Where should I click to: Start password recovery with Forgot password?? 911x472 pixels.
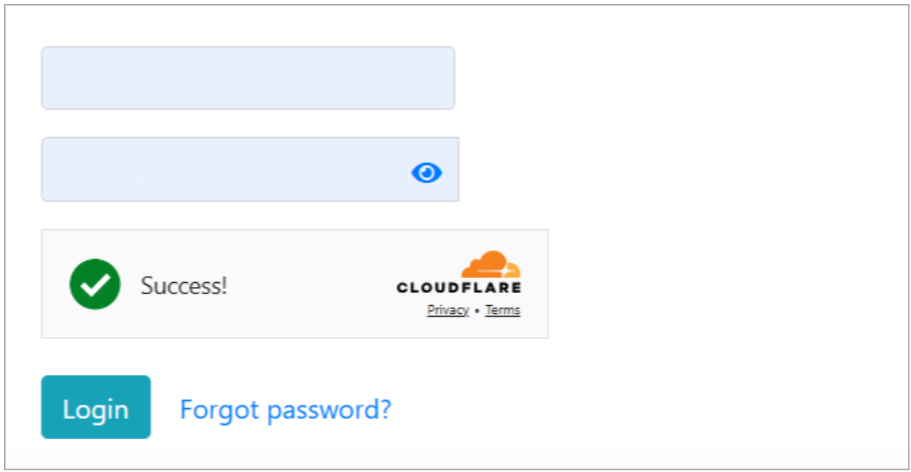point(285,409)
